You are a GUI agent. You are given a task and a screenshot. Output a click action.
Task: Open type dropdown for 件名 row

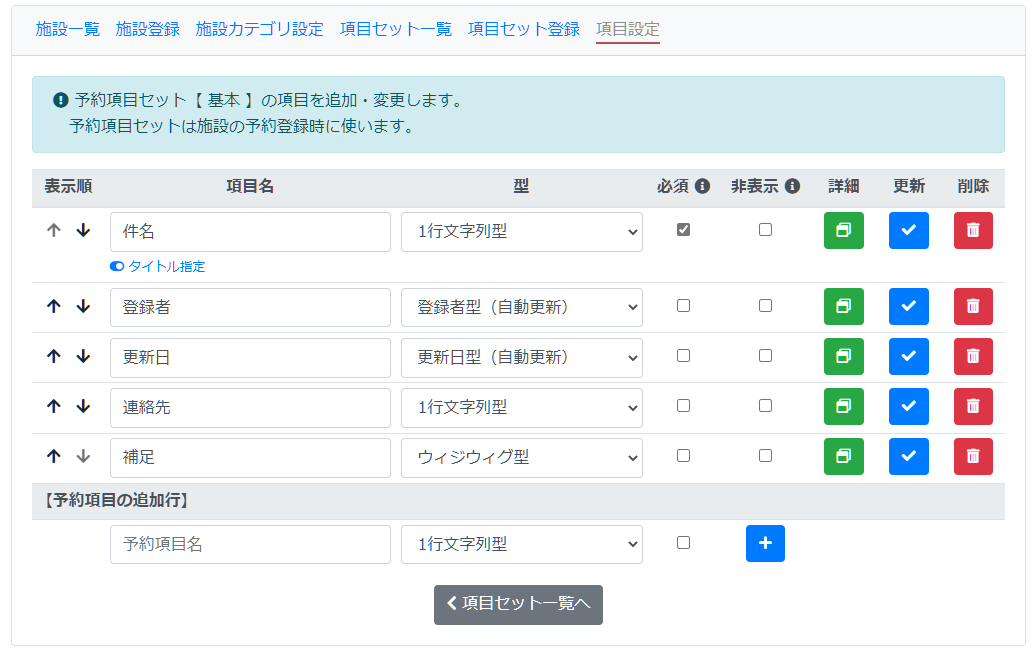[x=522, y=232]
